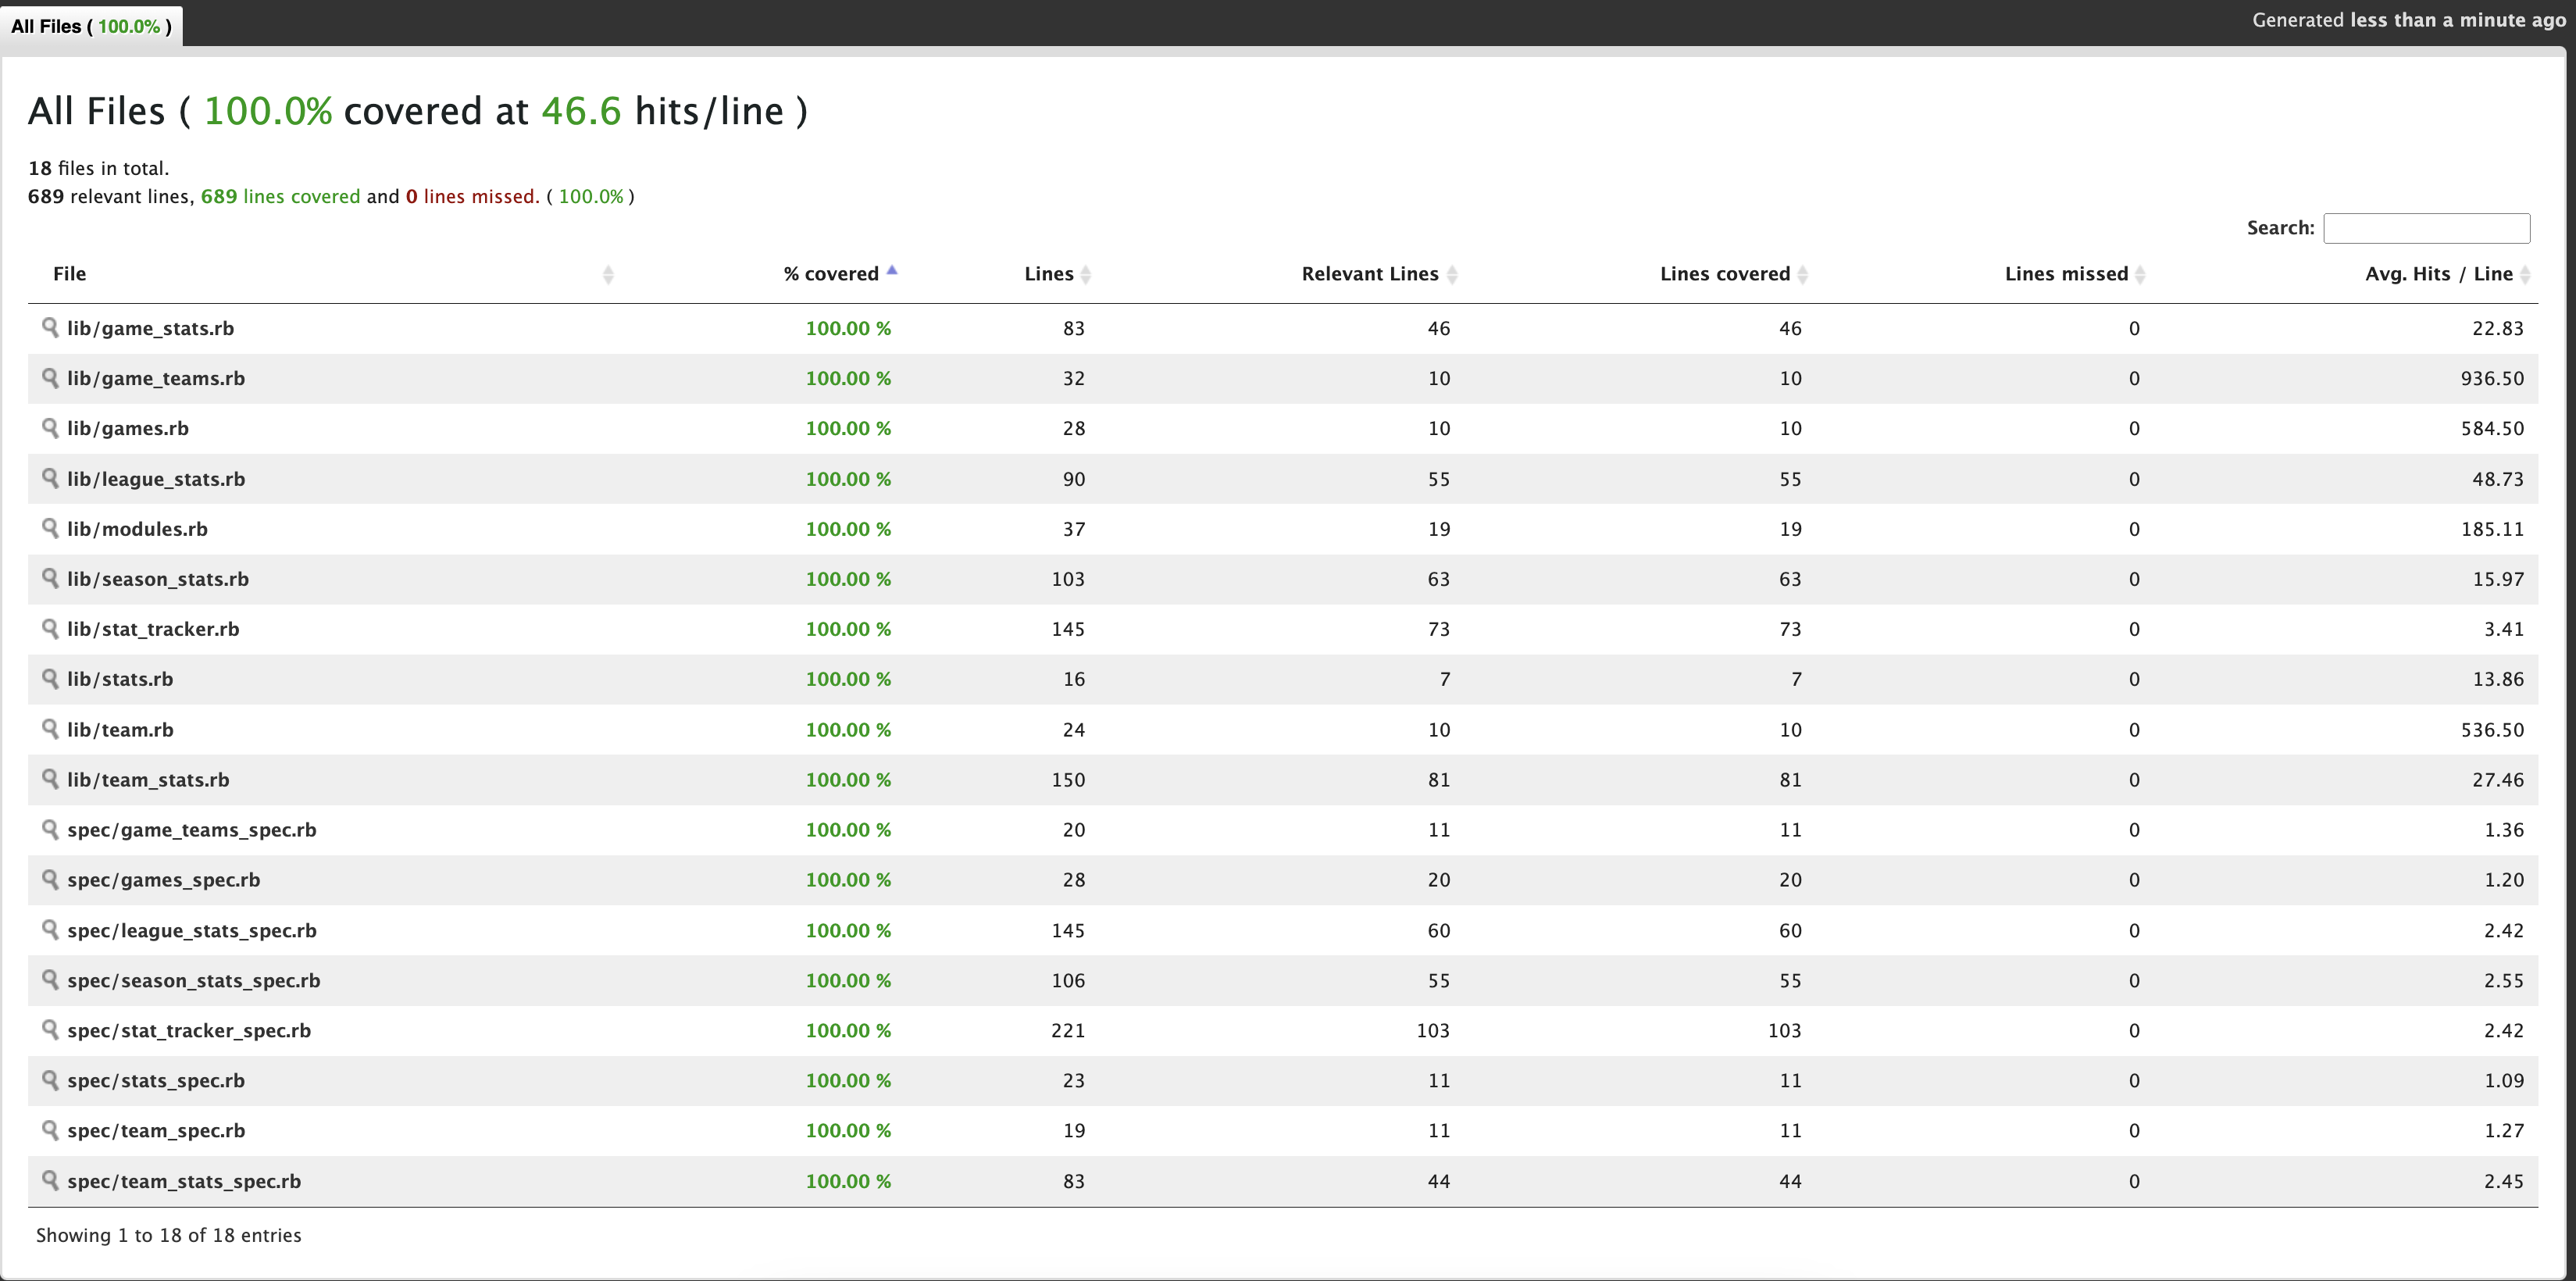Open lib/games.rb file link

(x=128, y=428)
